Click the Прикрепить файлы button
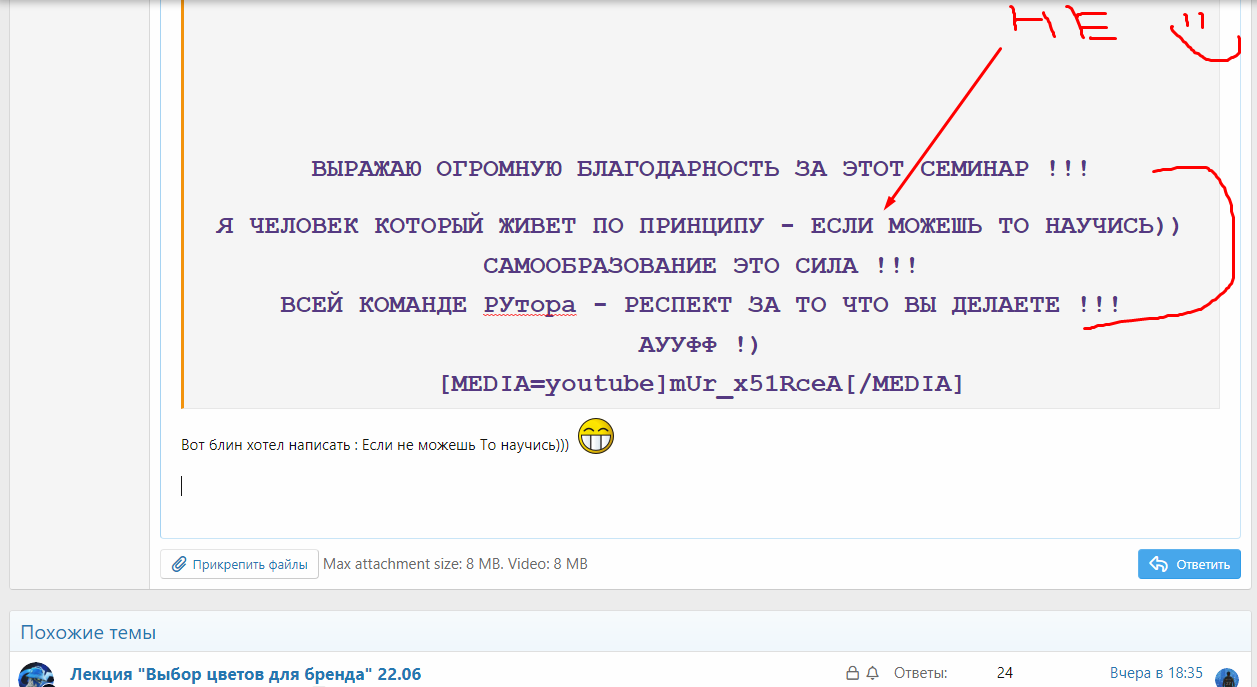This screenshot has width=1257, height=687. [x=238, y=563]
